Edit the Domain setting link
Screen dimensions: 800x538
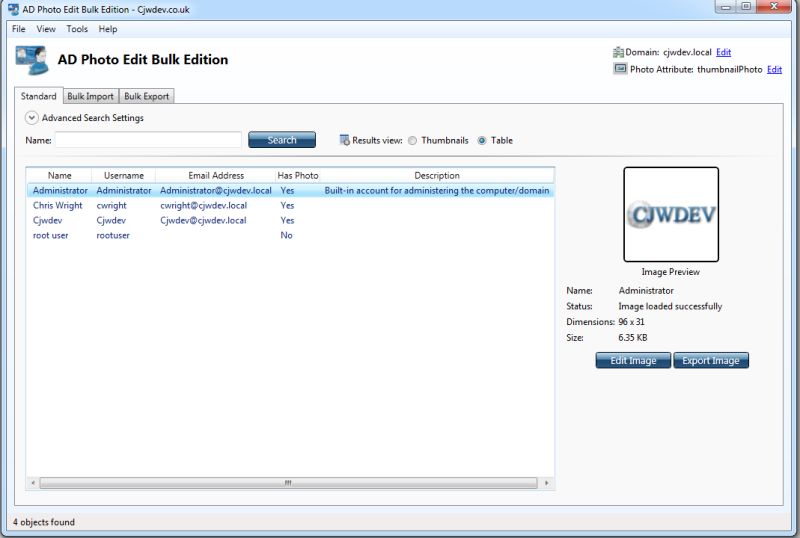tap(723, 52)
